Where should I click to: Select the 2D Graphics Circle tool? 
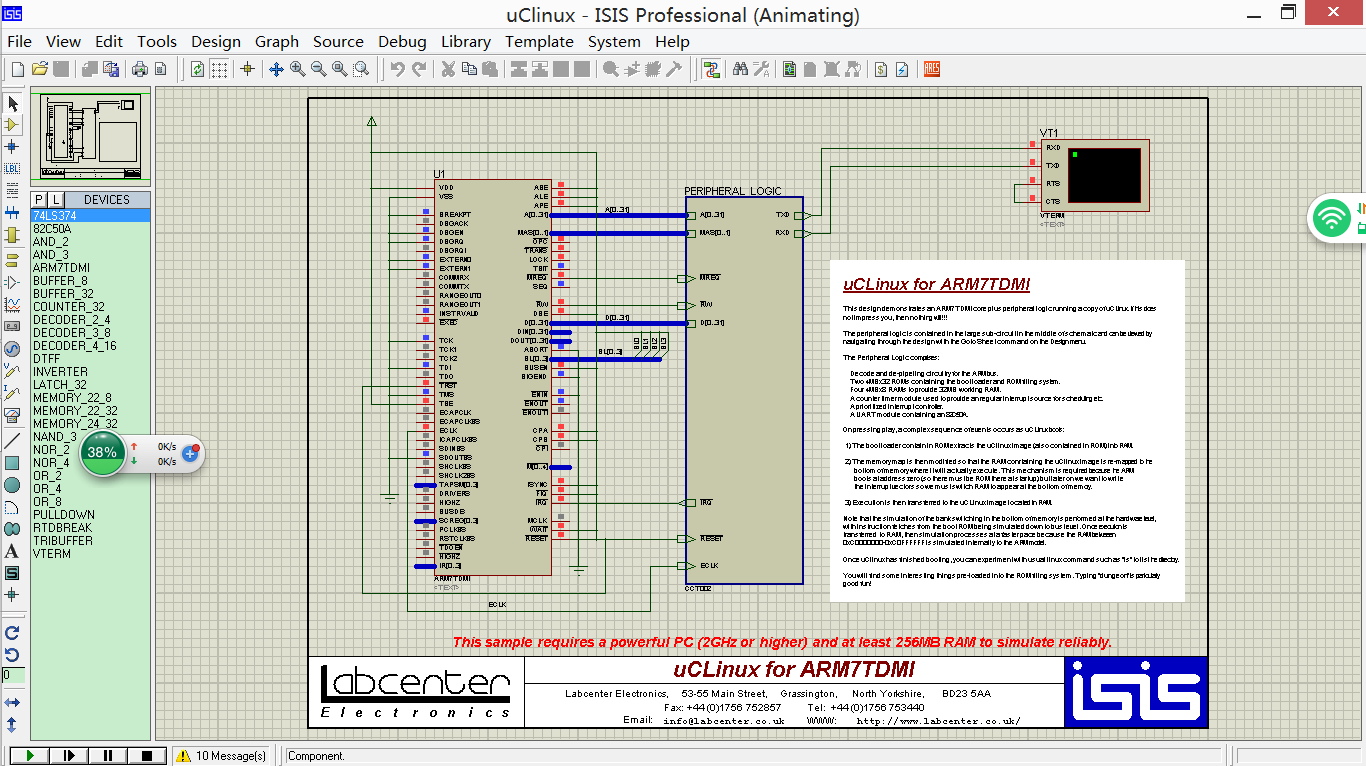(12, 484)
